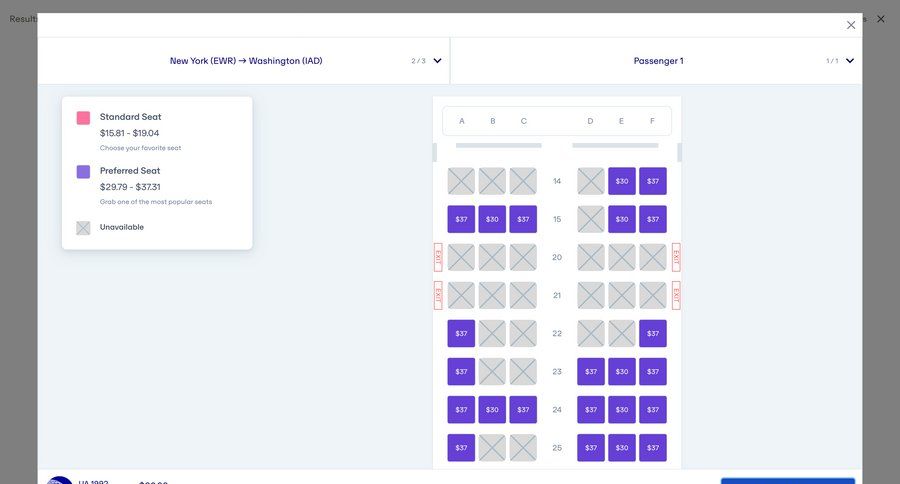Select $37 preferred seat 14F

(x=653, y=181)
